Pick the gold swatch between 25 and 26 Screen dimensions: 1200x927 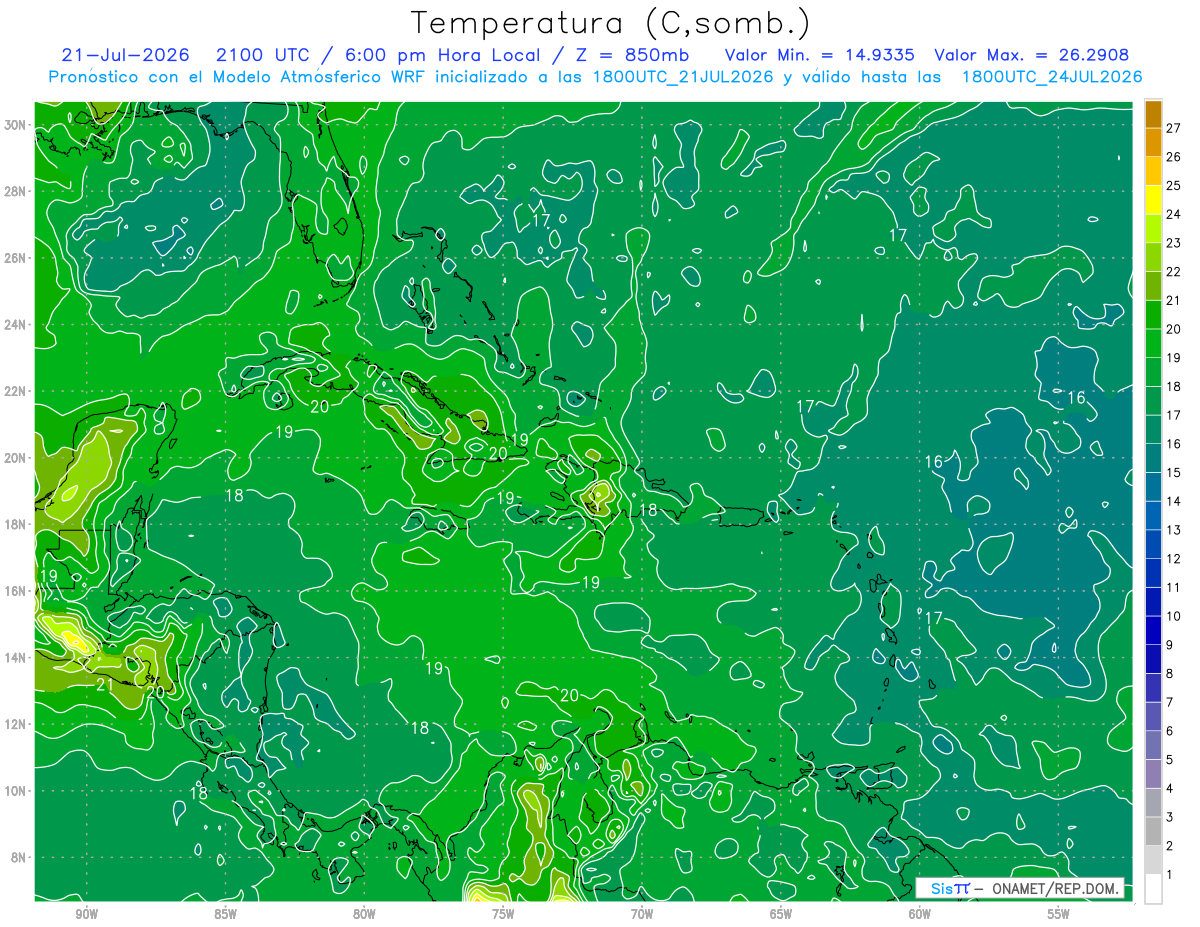tap(1154, 171)
